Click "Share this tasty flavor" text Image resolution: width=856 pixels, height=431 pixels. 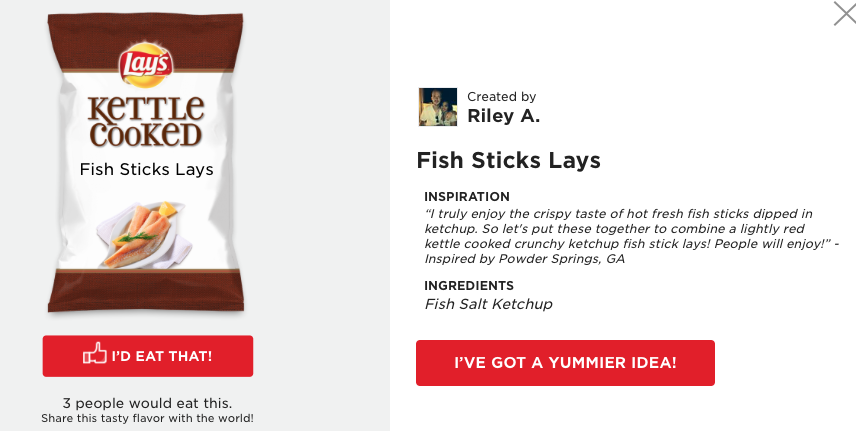click(x=147, y=418)
